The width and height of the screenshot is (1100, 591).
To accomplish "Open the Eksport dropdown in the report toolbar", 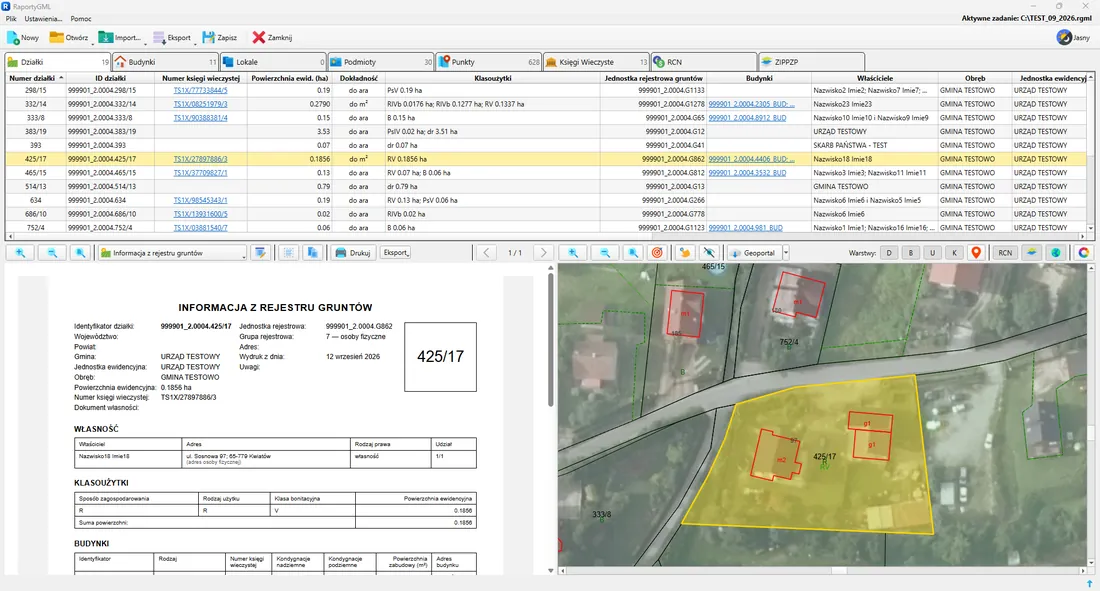I will 396,253.
